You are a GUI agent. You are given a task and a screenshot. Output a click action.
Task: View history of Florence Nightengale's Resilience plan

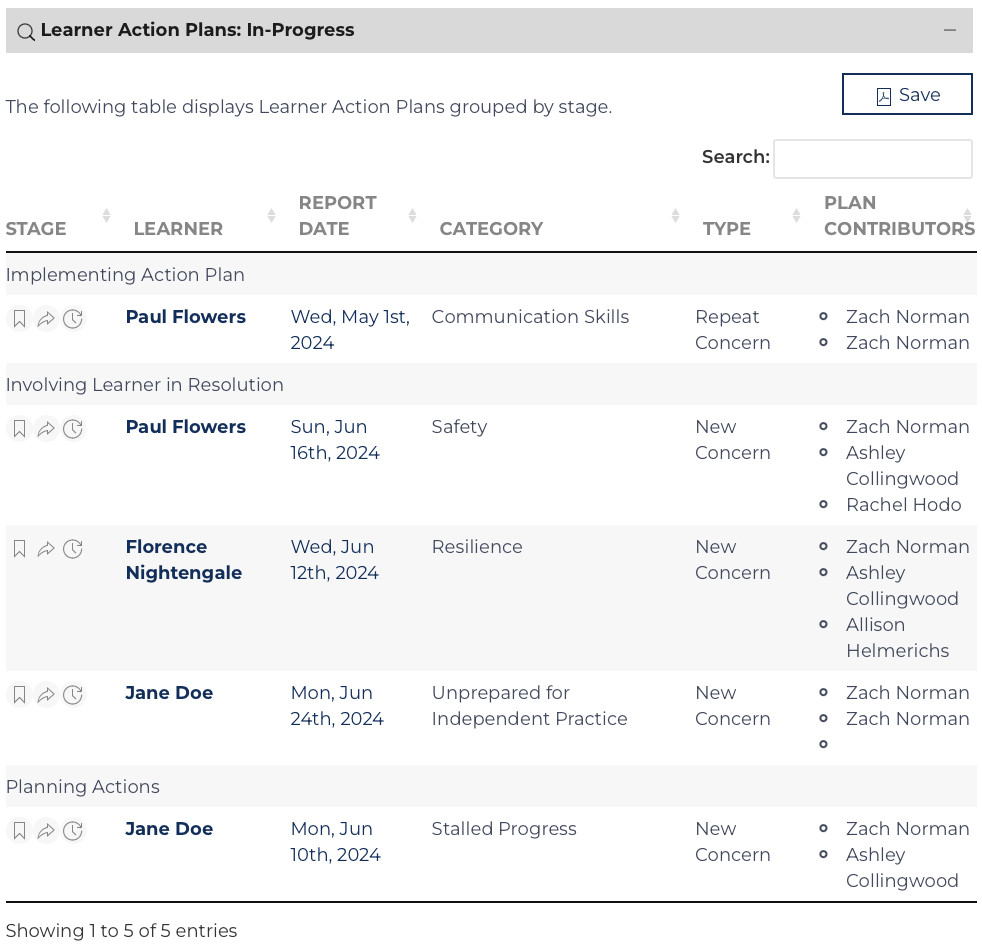point(71,548)
